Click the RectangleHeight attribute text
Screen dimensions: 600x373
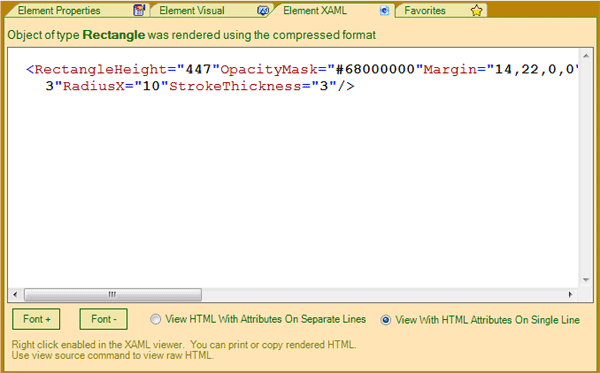point(101,69)
